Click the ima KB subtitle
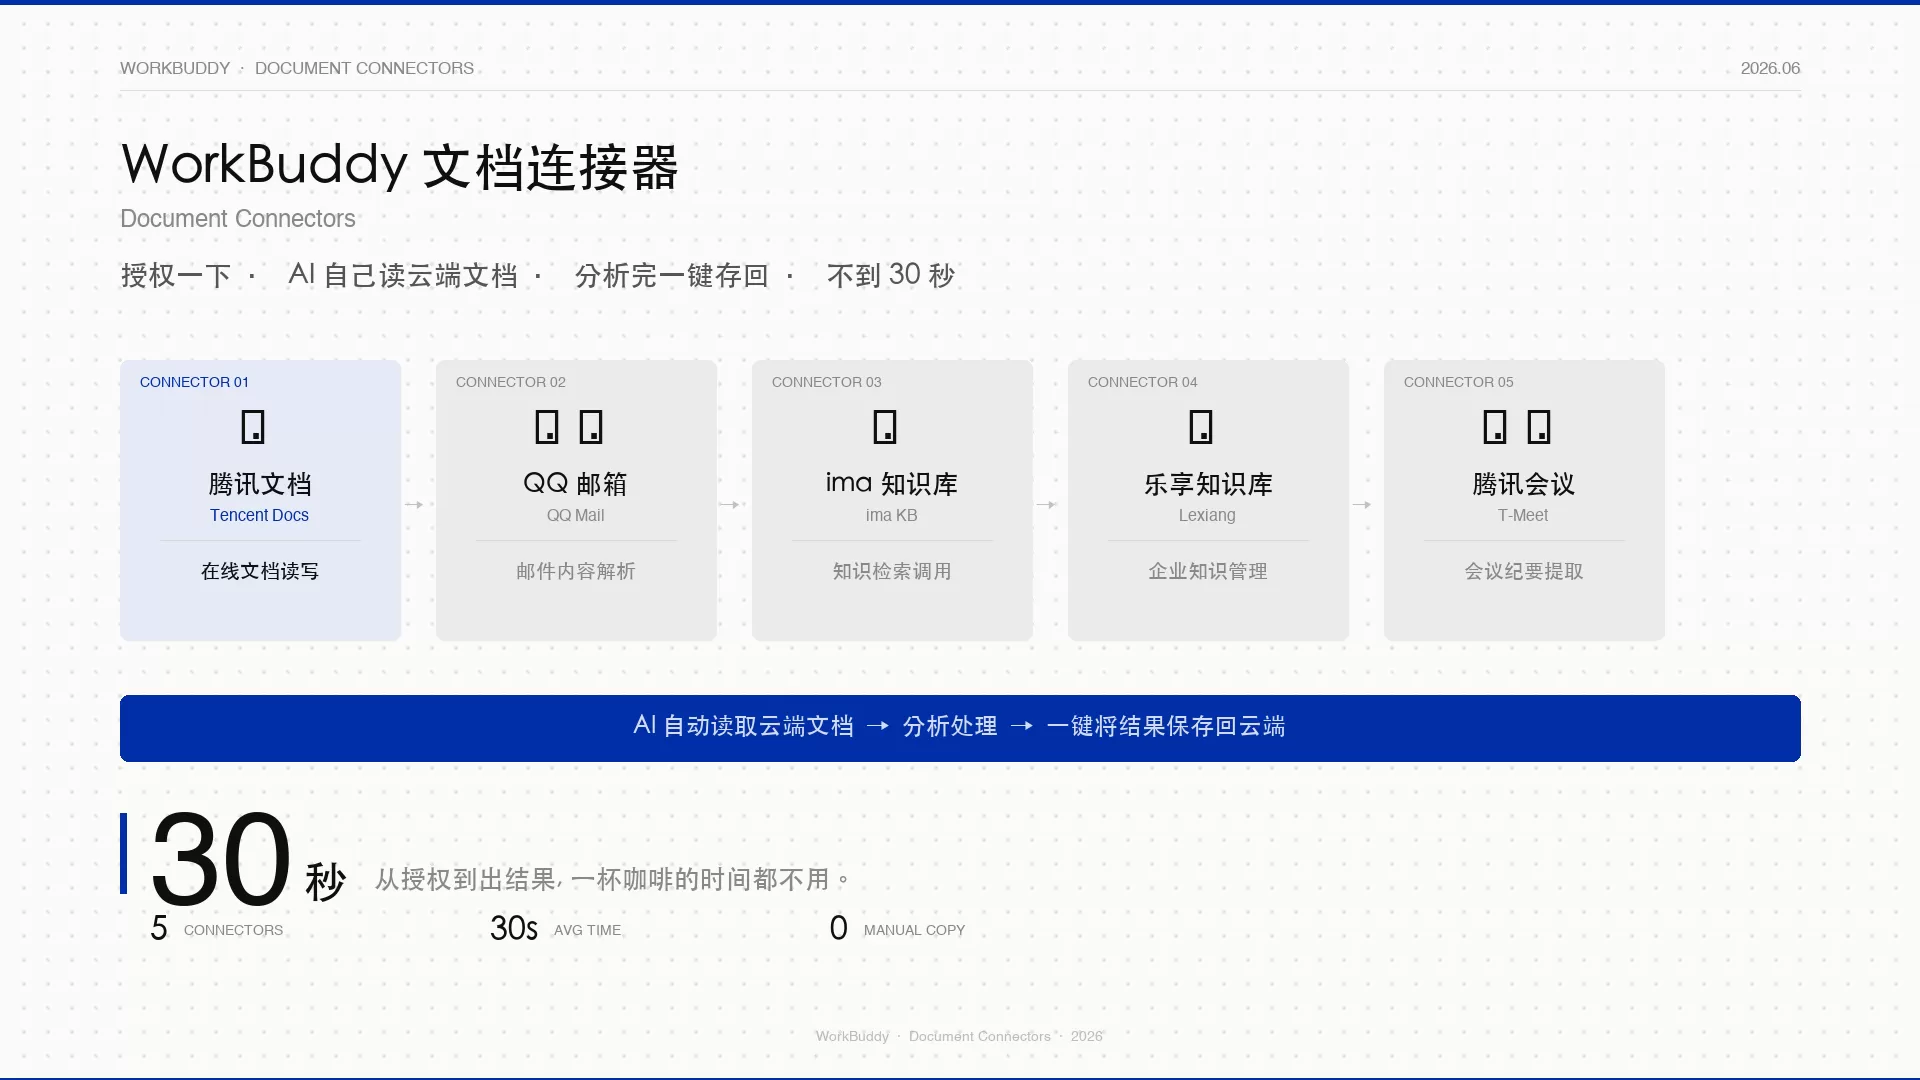Viewport: 1920px width, 1080px height. [891, 515]
